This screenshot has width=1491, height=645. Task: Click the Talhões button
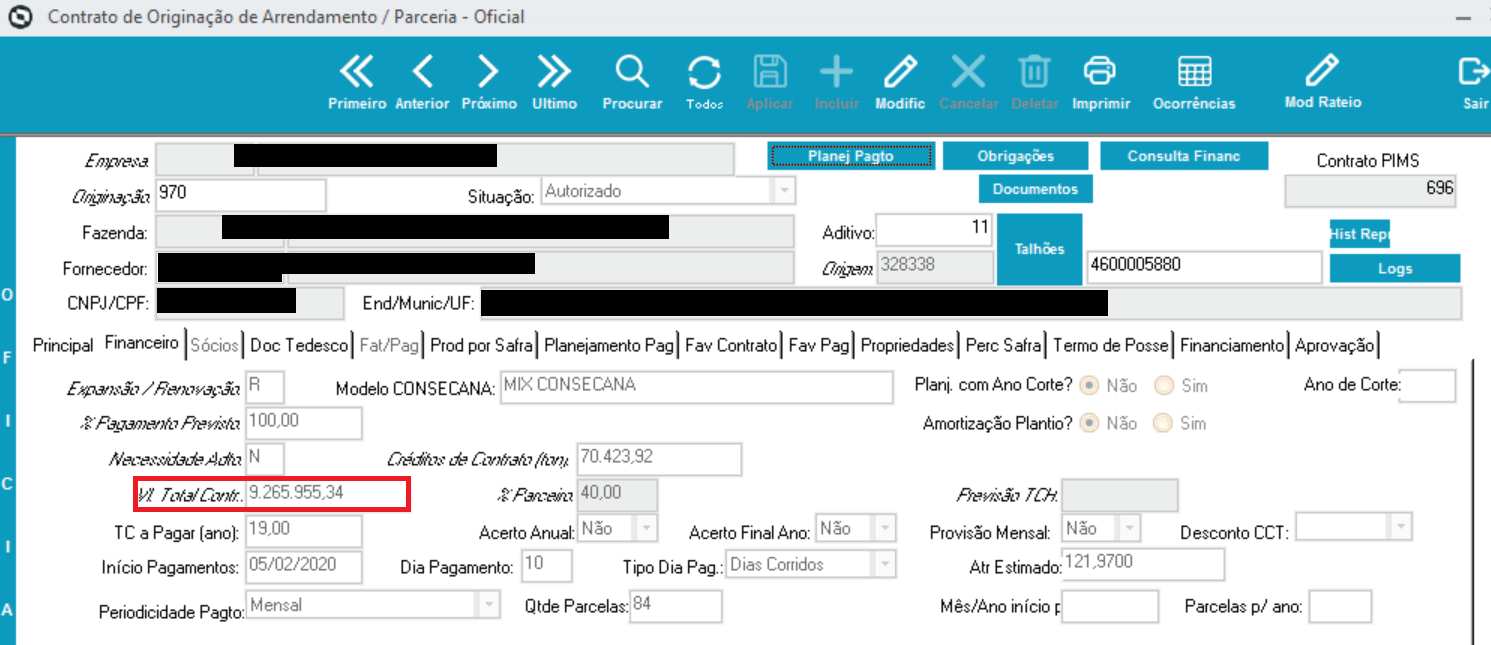pos(1040,249)
